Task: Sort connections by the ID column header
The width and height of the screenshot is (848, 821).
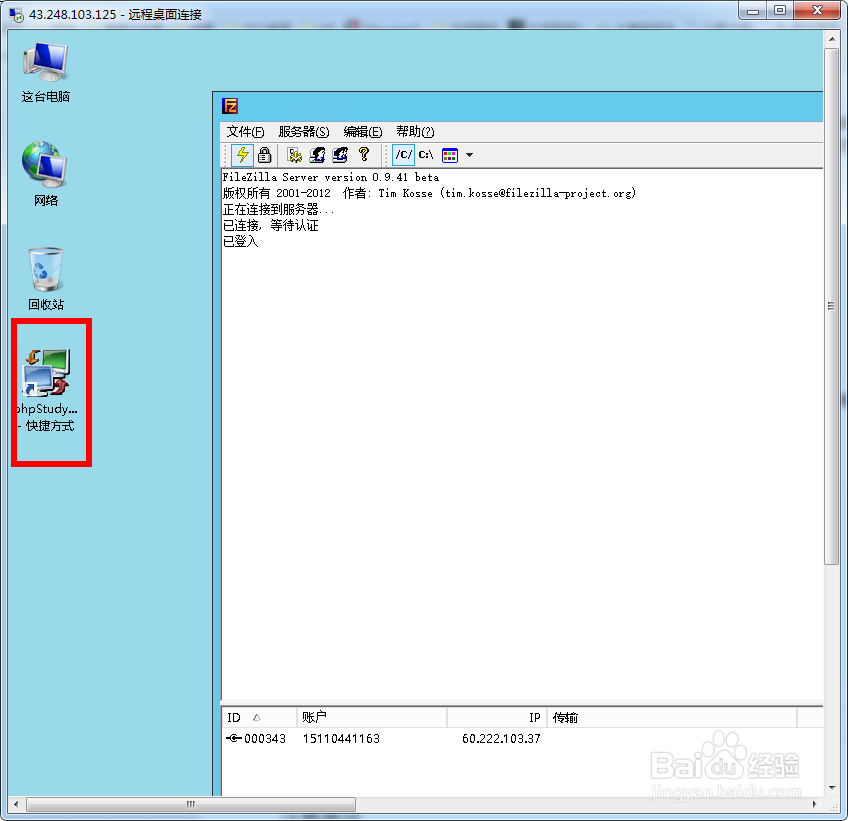Action: [259, 718]
